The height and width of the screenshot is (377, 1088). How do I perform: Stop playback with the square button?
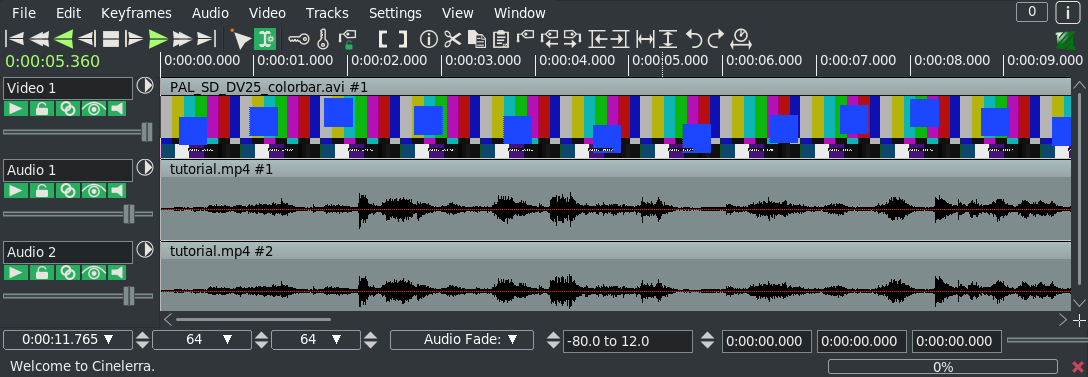pyautogui.click(x=111, y=39)
